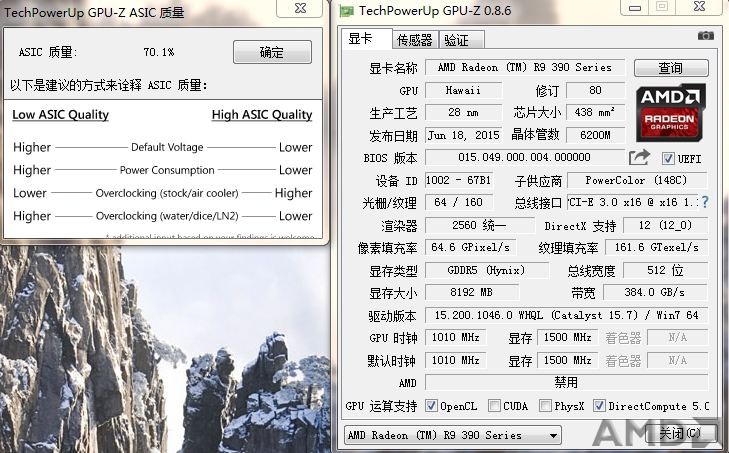Click the 28 nm process field
This screenshot has width=729, height=453.
pos(464,113)
